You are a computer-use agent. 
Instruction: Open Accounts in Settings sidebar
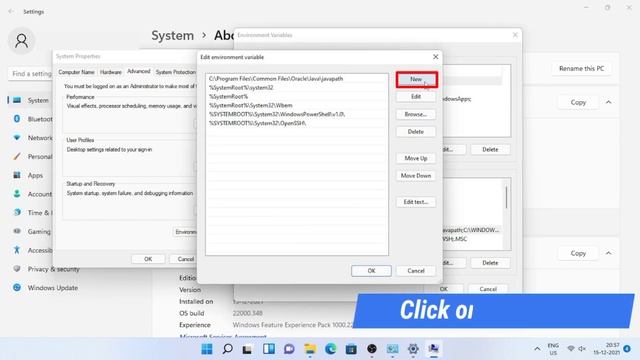tap(31, 194)
